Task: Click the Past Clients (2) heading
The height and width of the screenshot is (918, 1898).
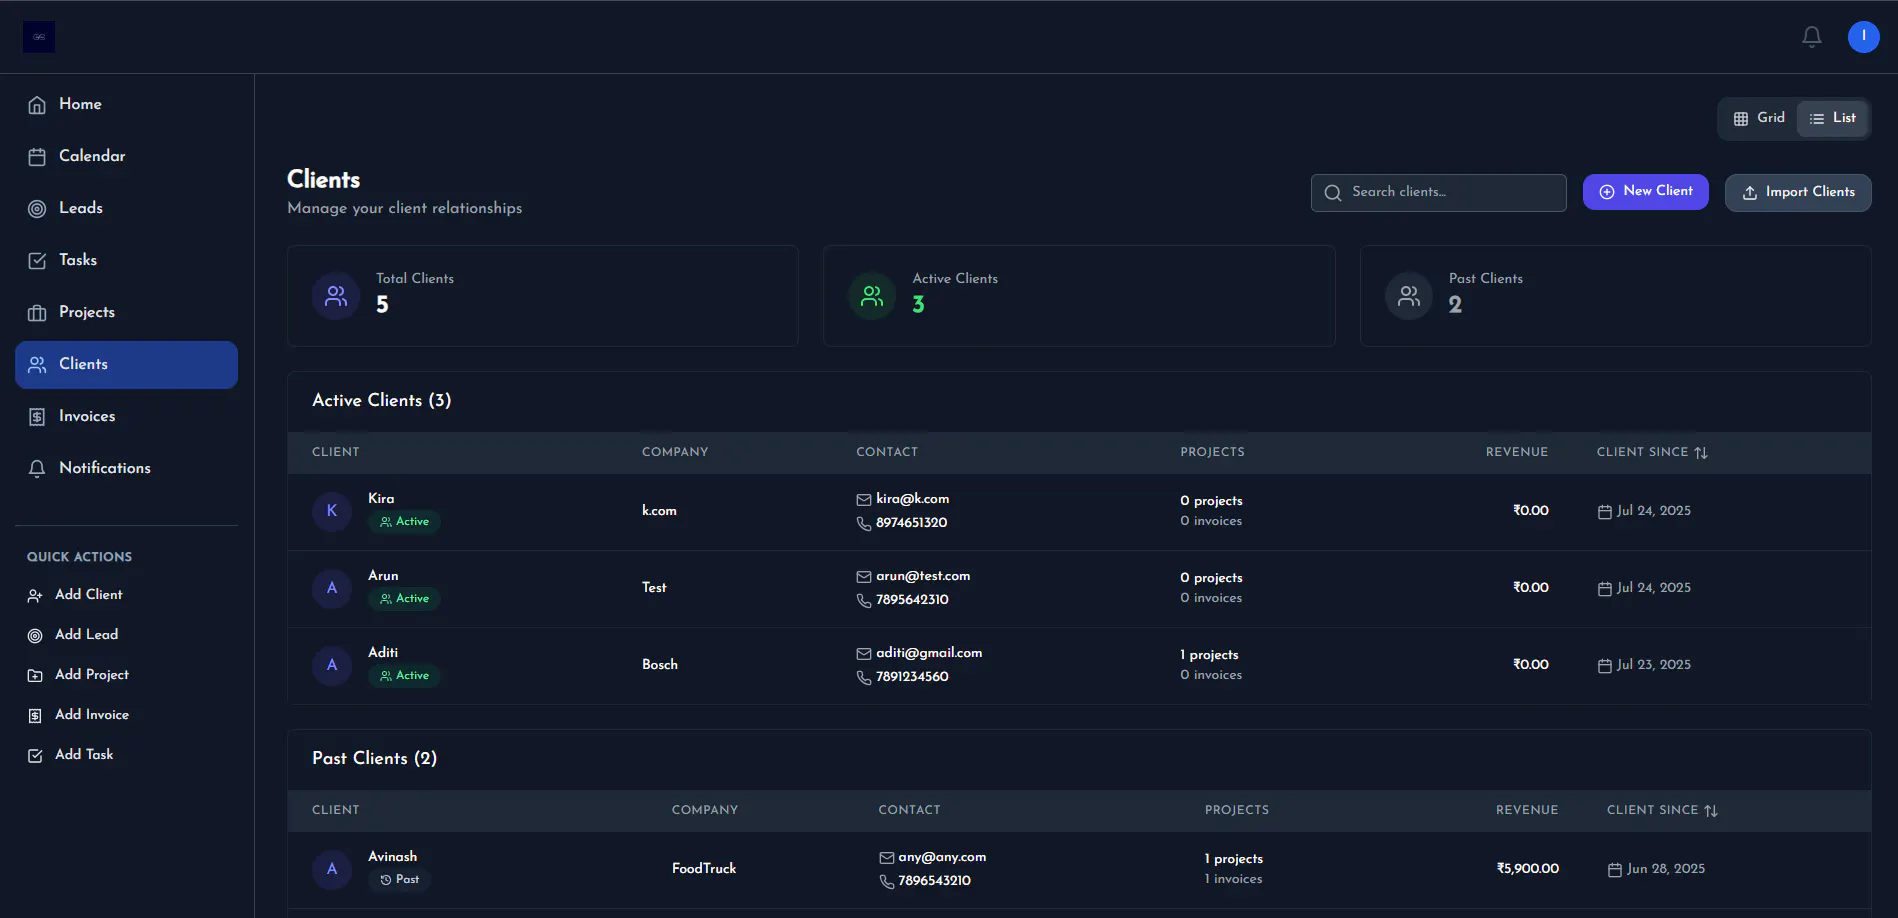Action: tap(374, 758)
